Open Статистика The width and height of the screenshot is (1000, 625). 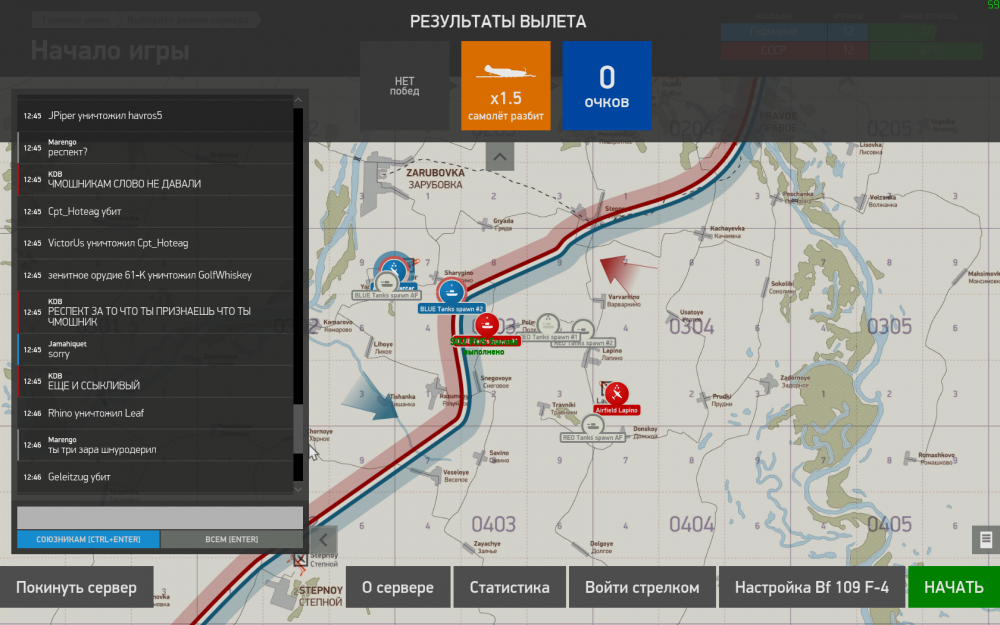[x=510, y=587]
